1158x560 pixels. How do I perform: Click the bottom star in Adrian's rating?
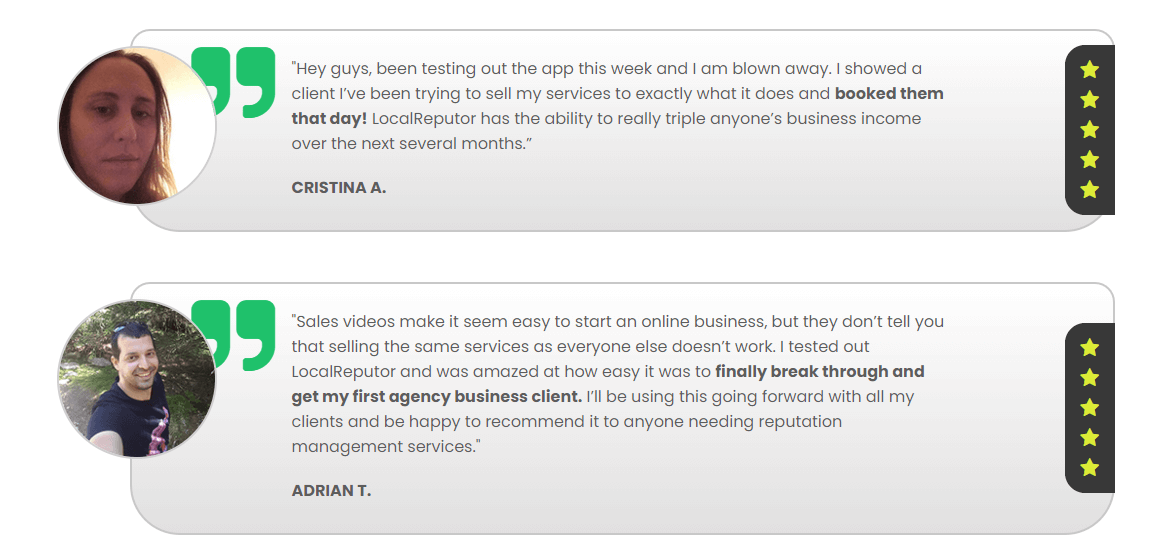tap(1089, 468)
